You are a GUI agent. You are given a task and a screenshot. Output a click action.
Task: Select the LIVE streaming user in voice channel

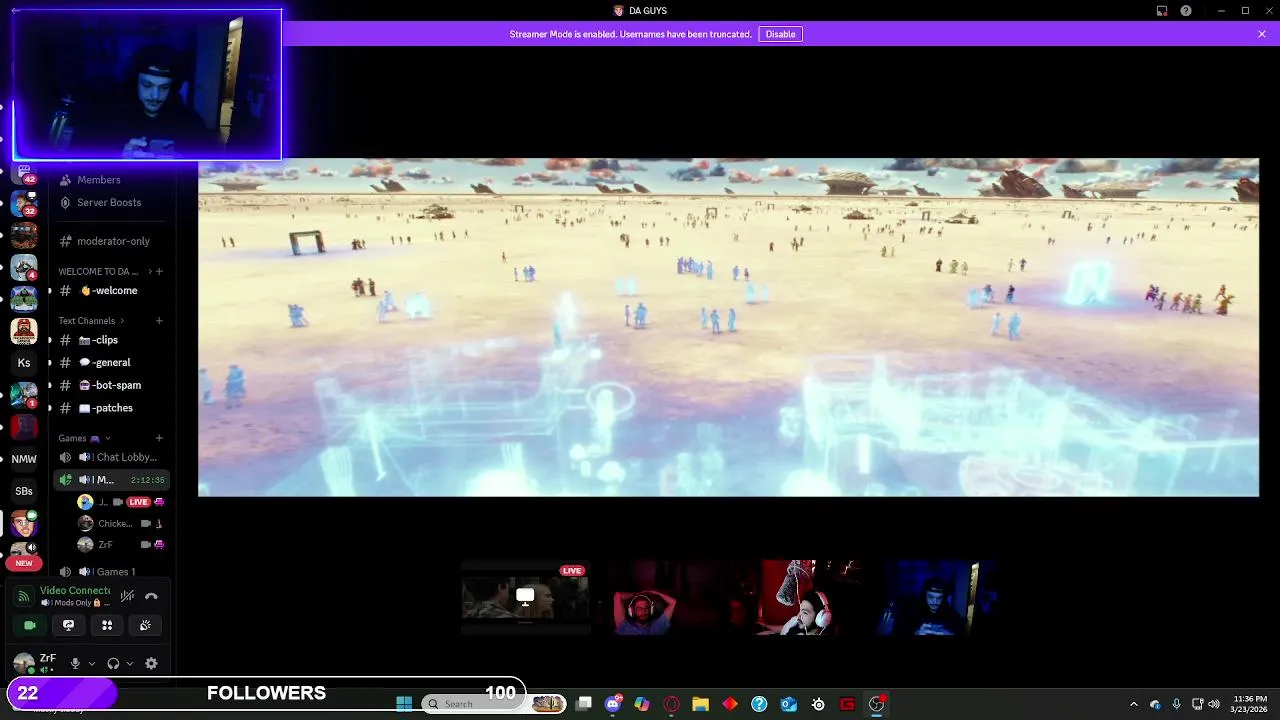pos(120,502)
